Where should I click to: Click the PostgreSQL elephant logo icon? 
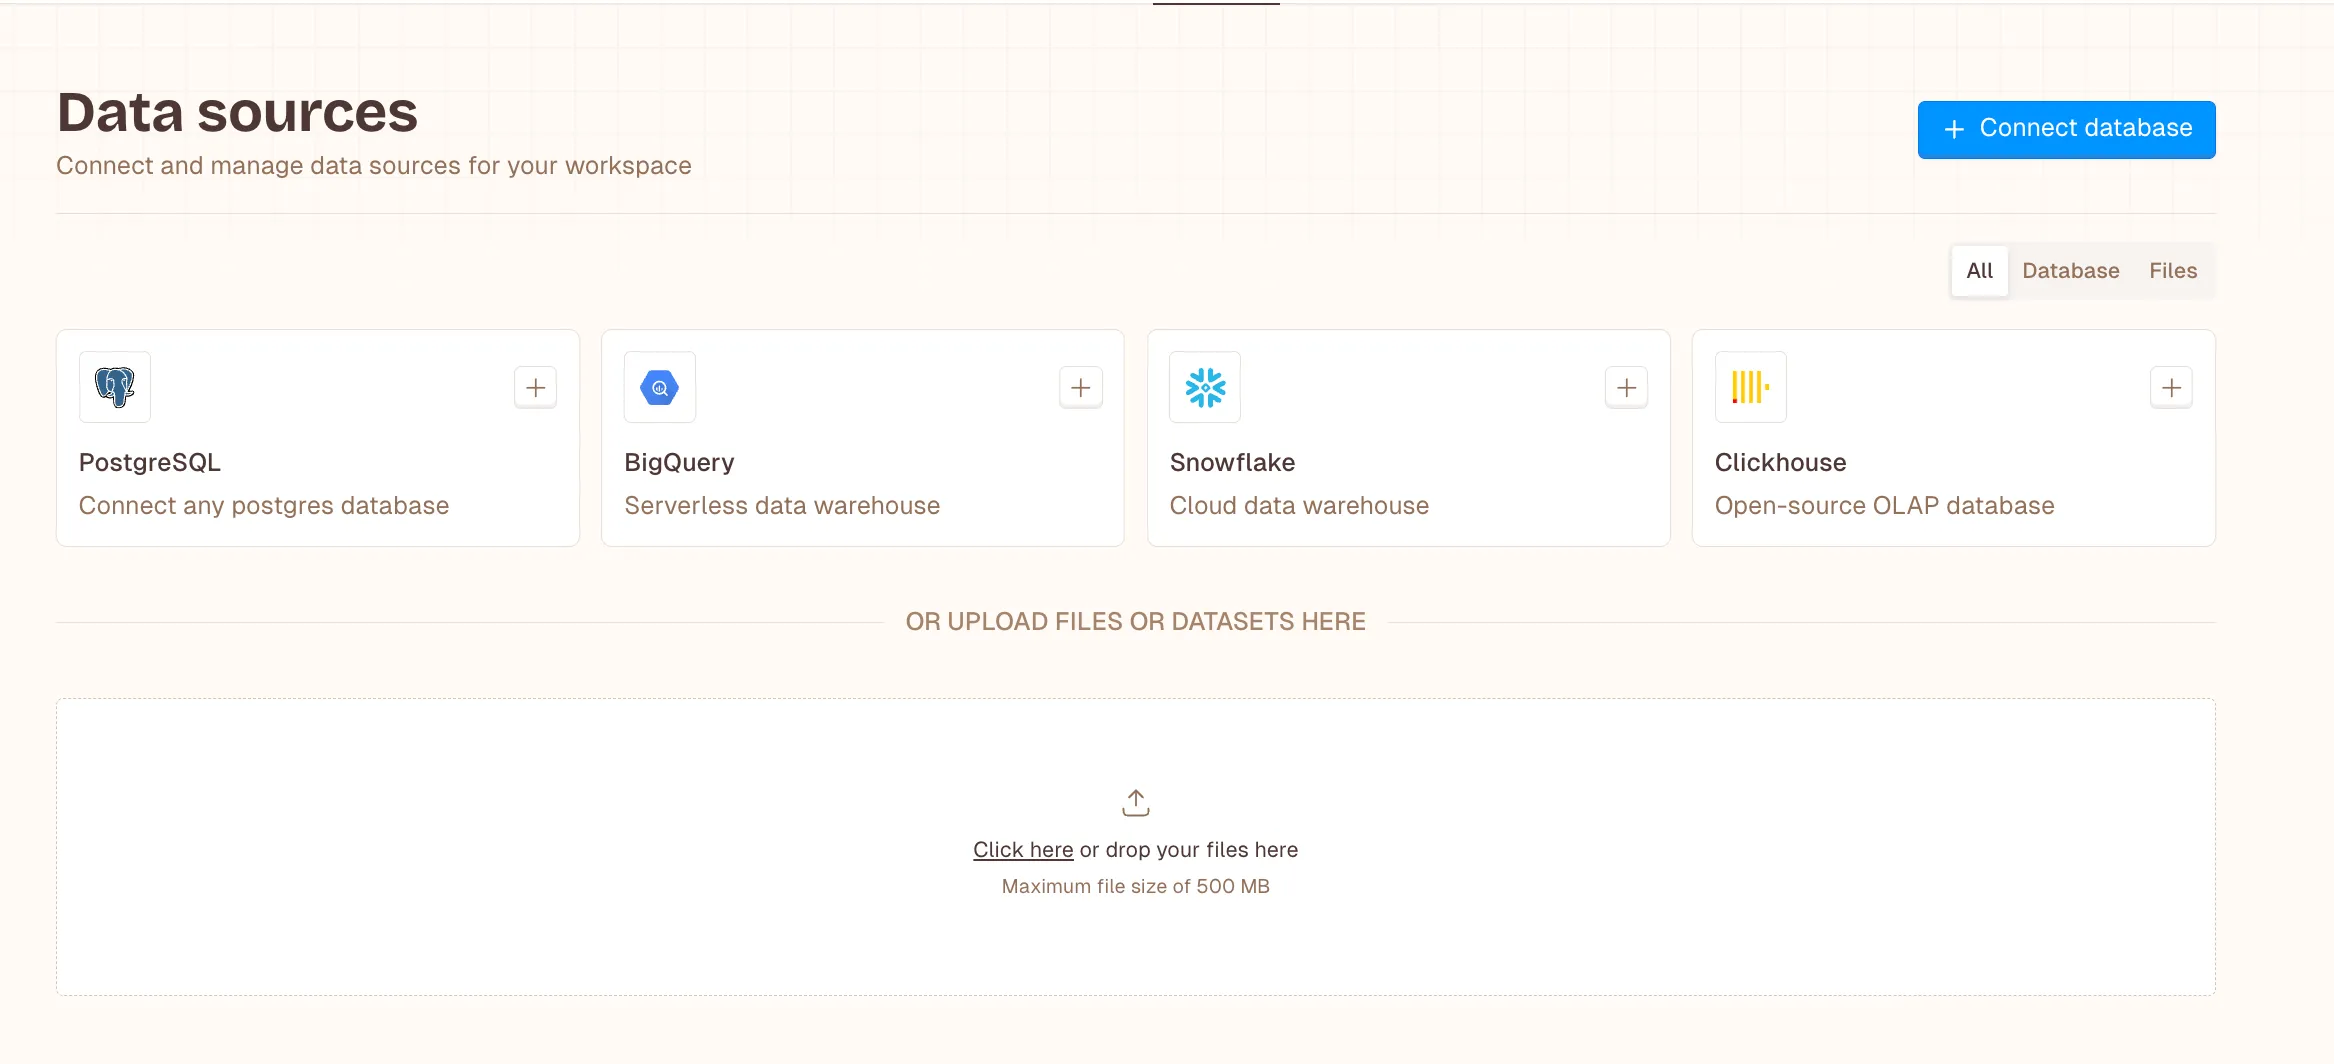(115, 387)
